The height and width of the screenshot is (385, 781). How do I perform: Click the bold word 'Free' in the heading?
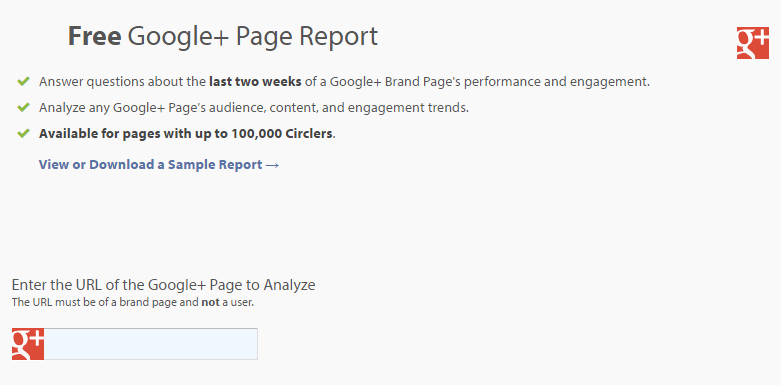[94, 36]
